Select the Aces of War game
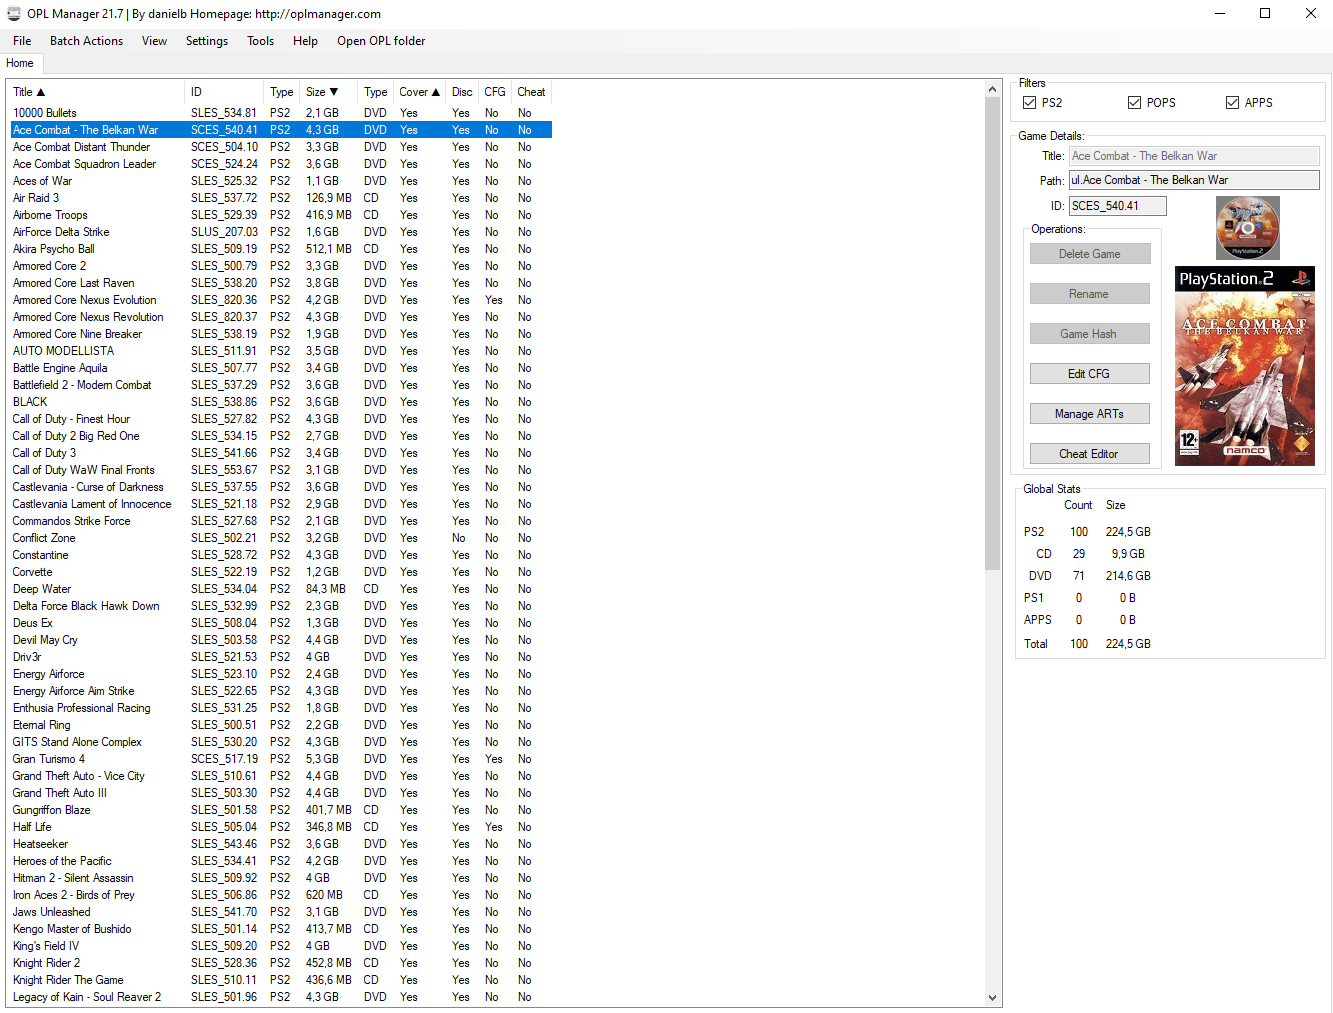The width and height of the screenshot is (1333, 1013). tap(281, 181)
